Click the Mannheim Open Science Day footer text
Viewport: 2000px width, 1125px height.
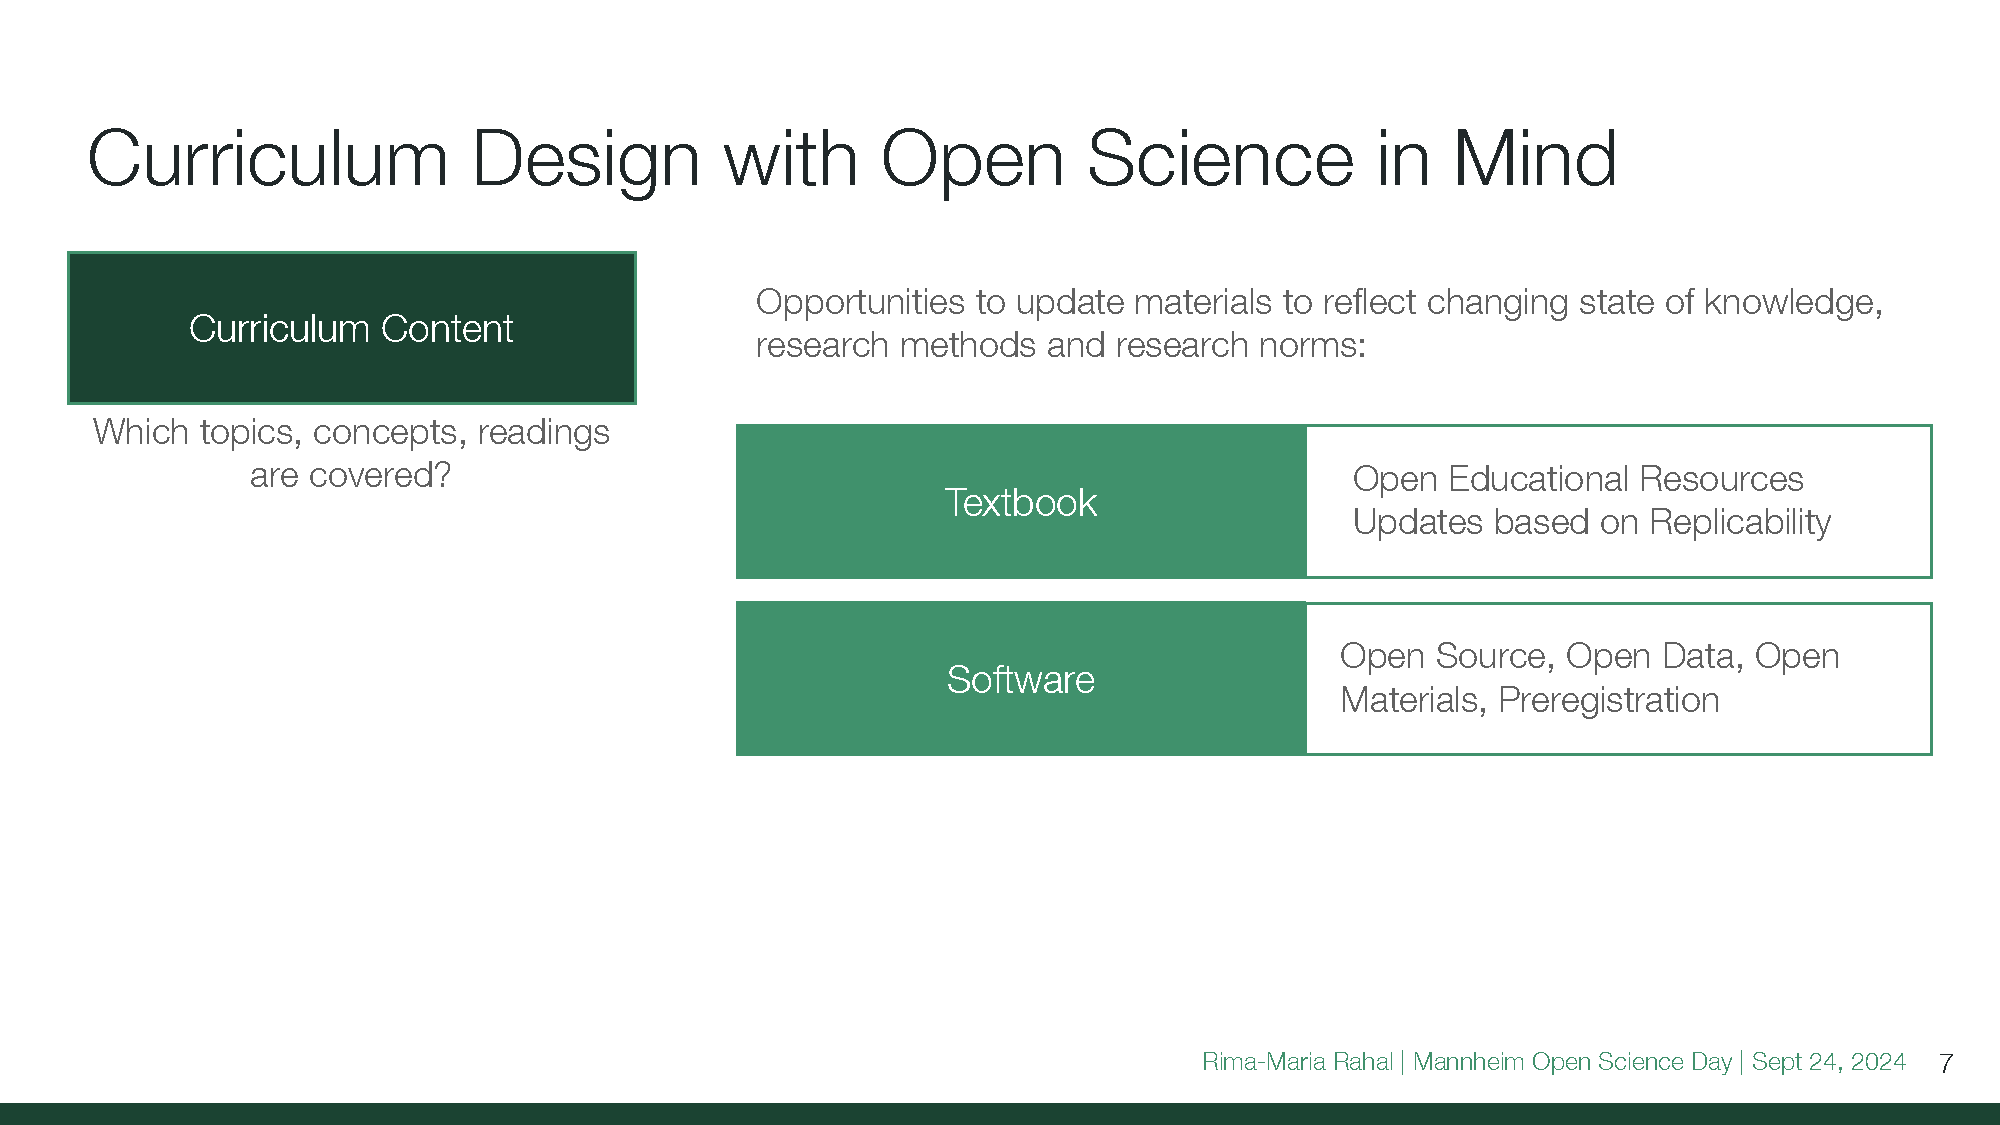coord(1572,1062)
